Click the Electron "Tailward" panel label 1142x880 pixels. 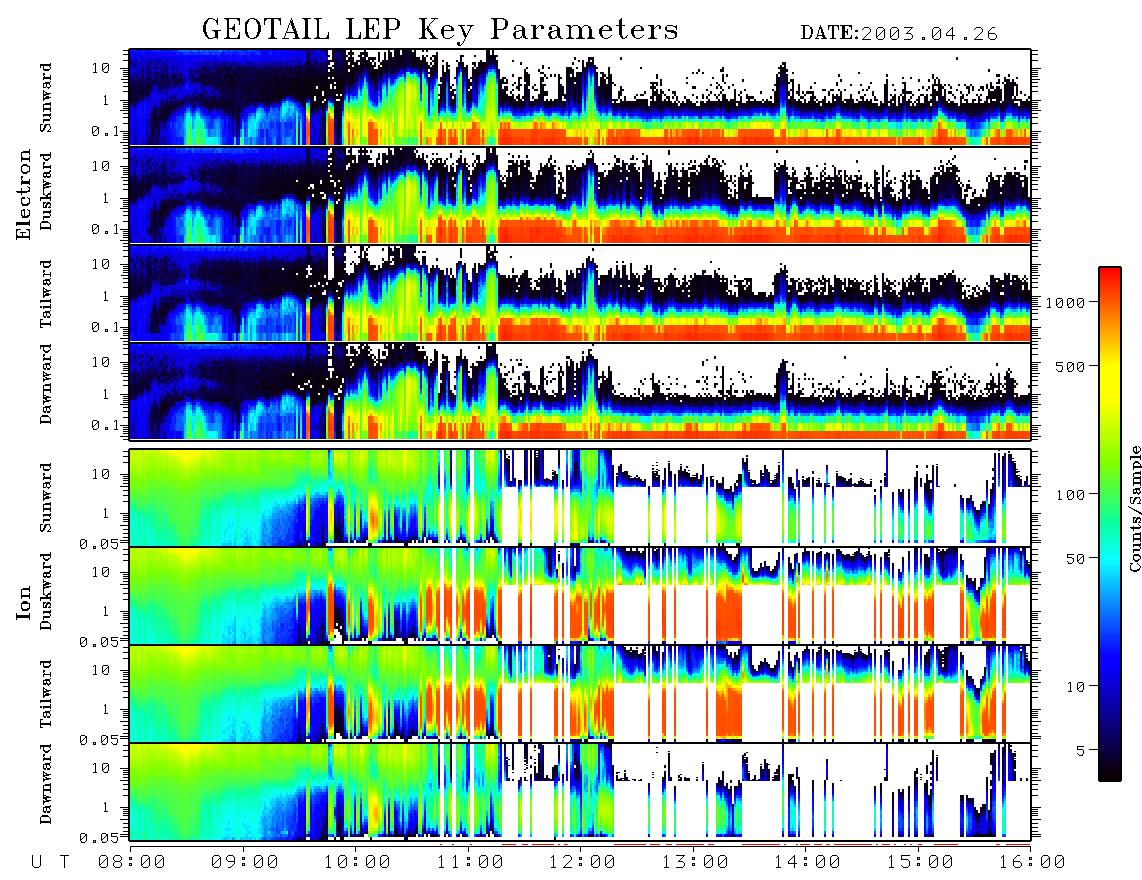[x=46, y=294]
